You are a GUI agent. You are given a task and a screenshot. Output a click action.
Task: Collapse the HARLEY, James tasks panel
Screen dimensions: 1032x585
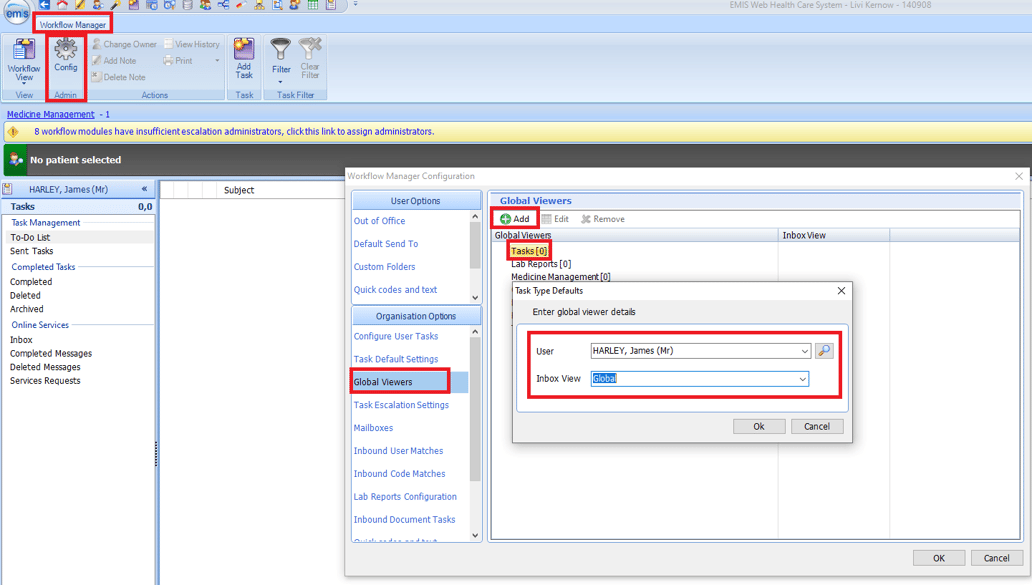point(143,188)
